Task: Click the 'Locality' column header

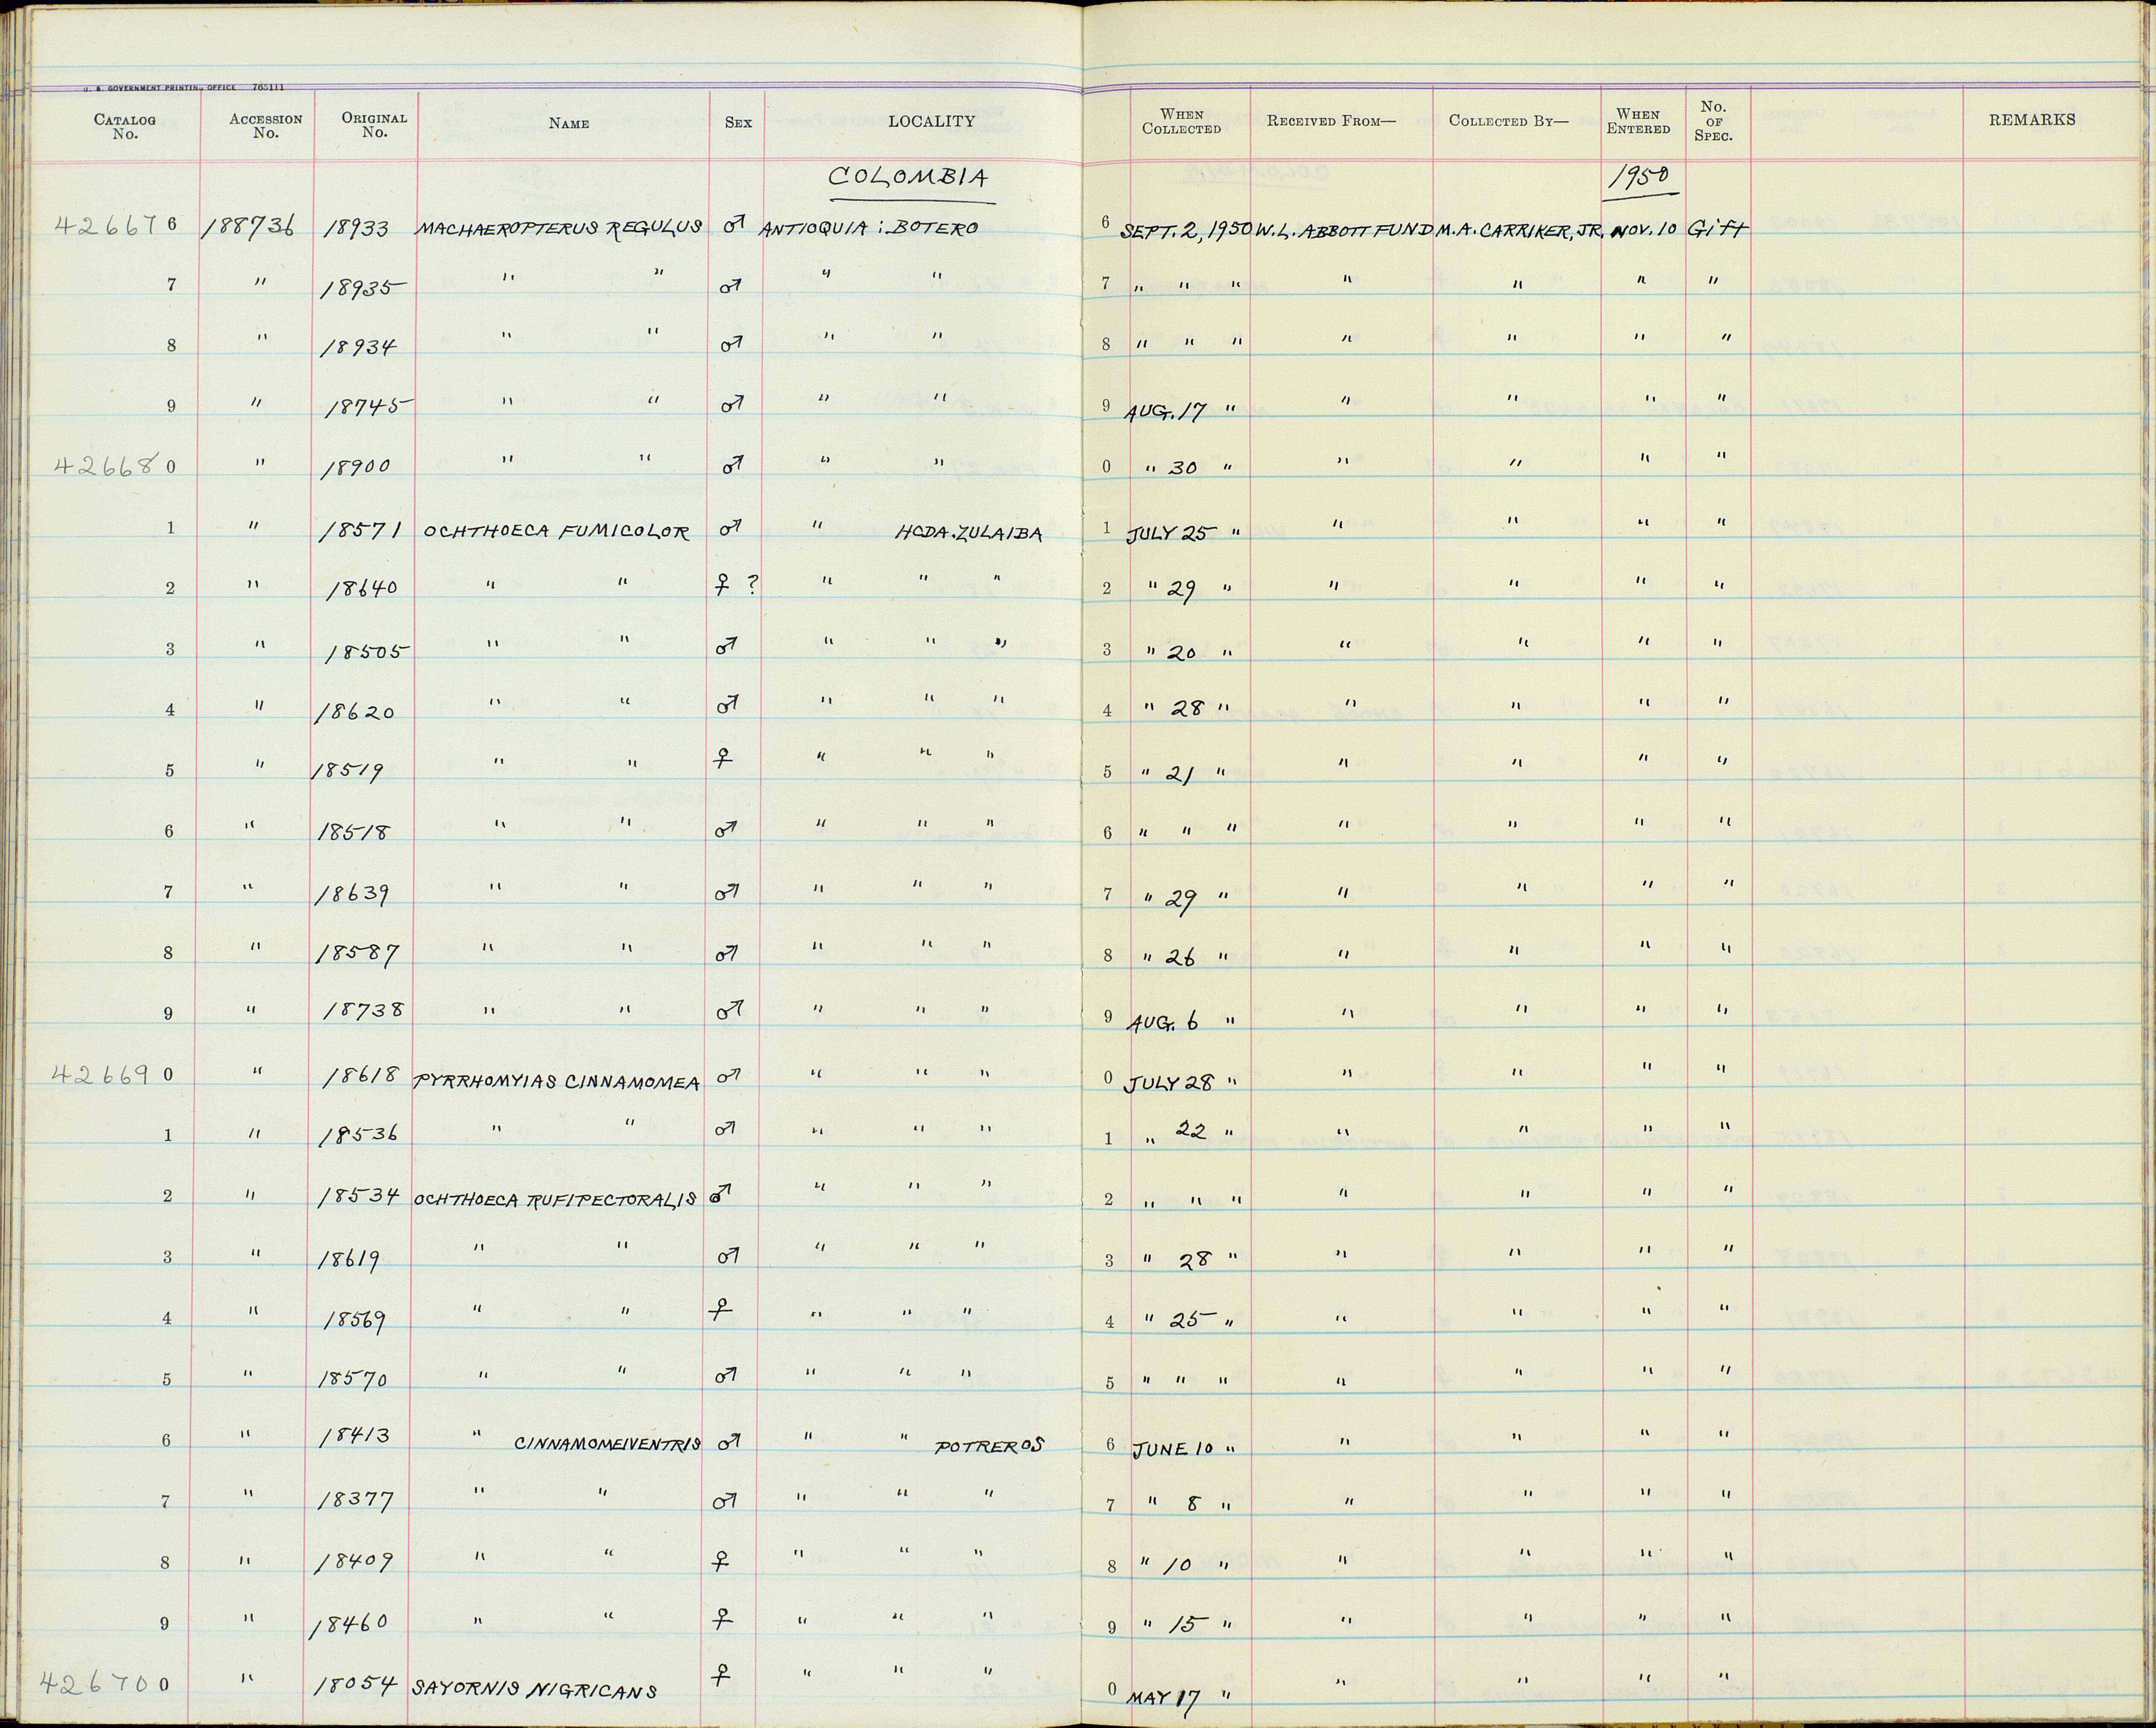Action: [931, 121]
